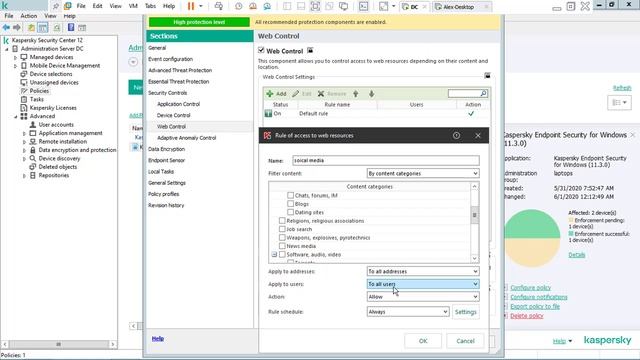Click the lock icon for Web Control Settings
Image resolution: width=640 pixels, height=360 pixels.
(487, 76)
